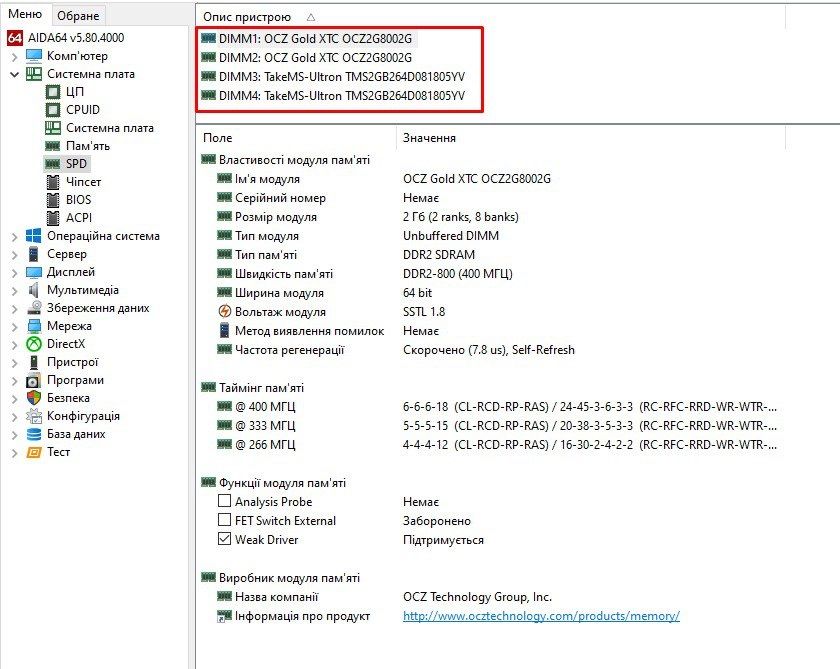Select the Комп'ютер monitor icon
Screen dimensions: 840x669
pyautogui.click(x=34, y=56)
